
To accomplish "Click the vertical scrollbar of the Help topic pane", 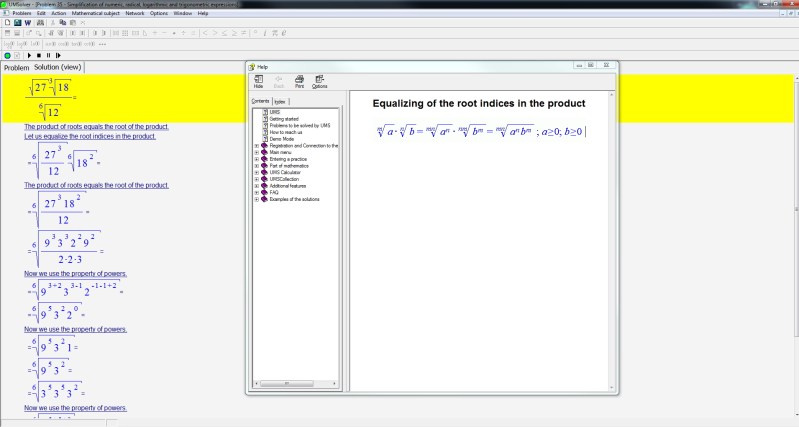I will coord(611,242).
